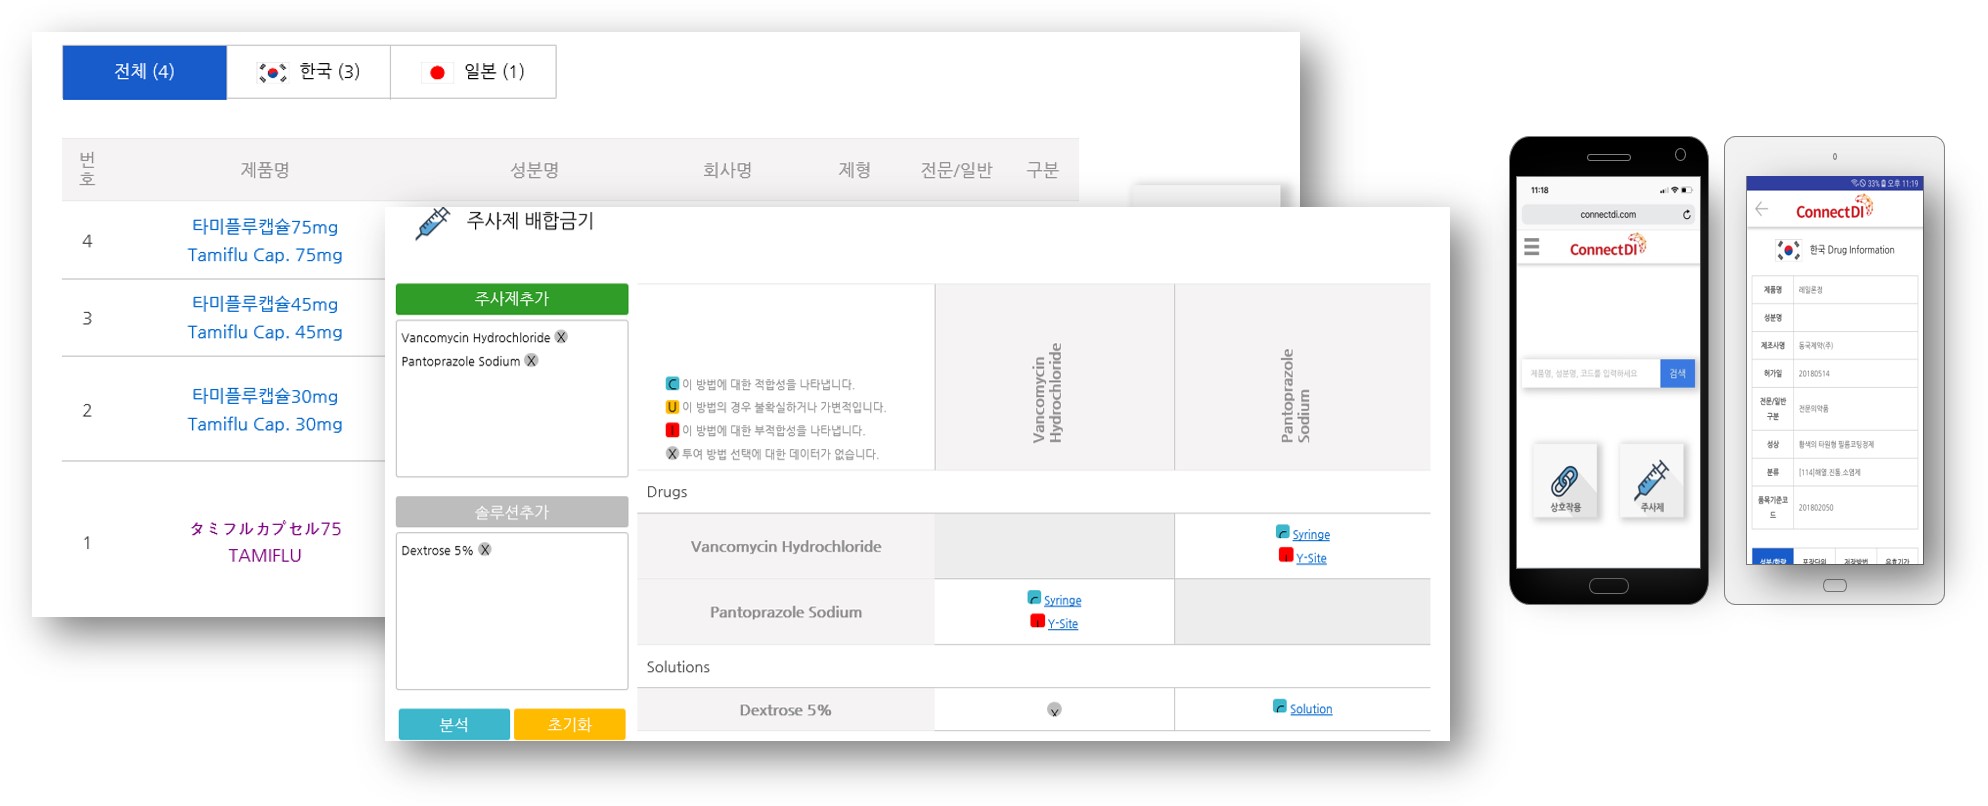Select the 한국 (3) tab

308,72
